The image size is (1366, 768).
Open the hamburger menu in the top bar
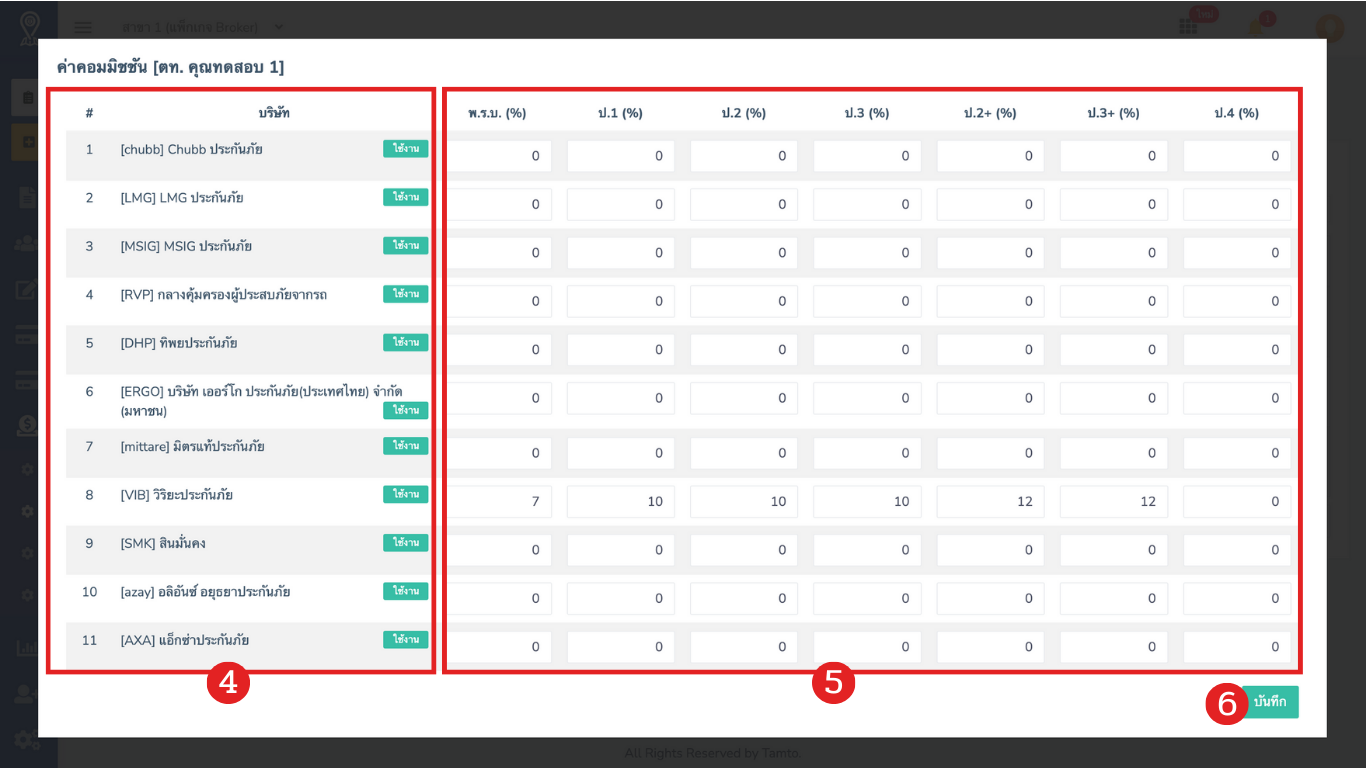84,27
